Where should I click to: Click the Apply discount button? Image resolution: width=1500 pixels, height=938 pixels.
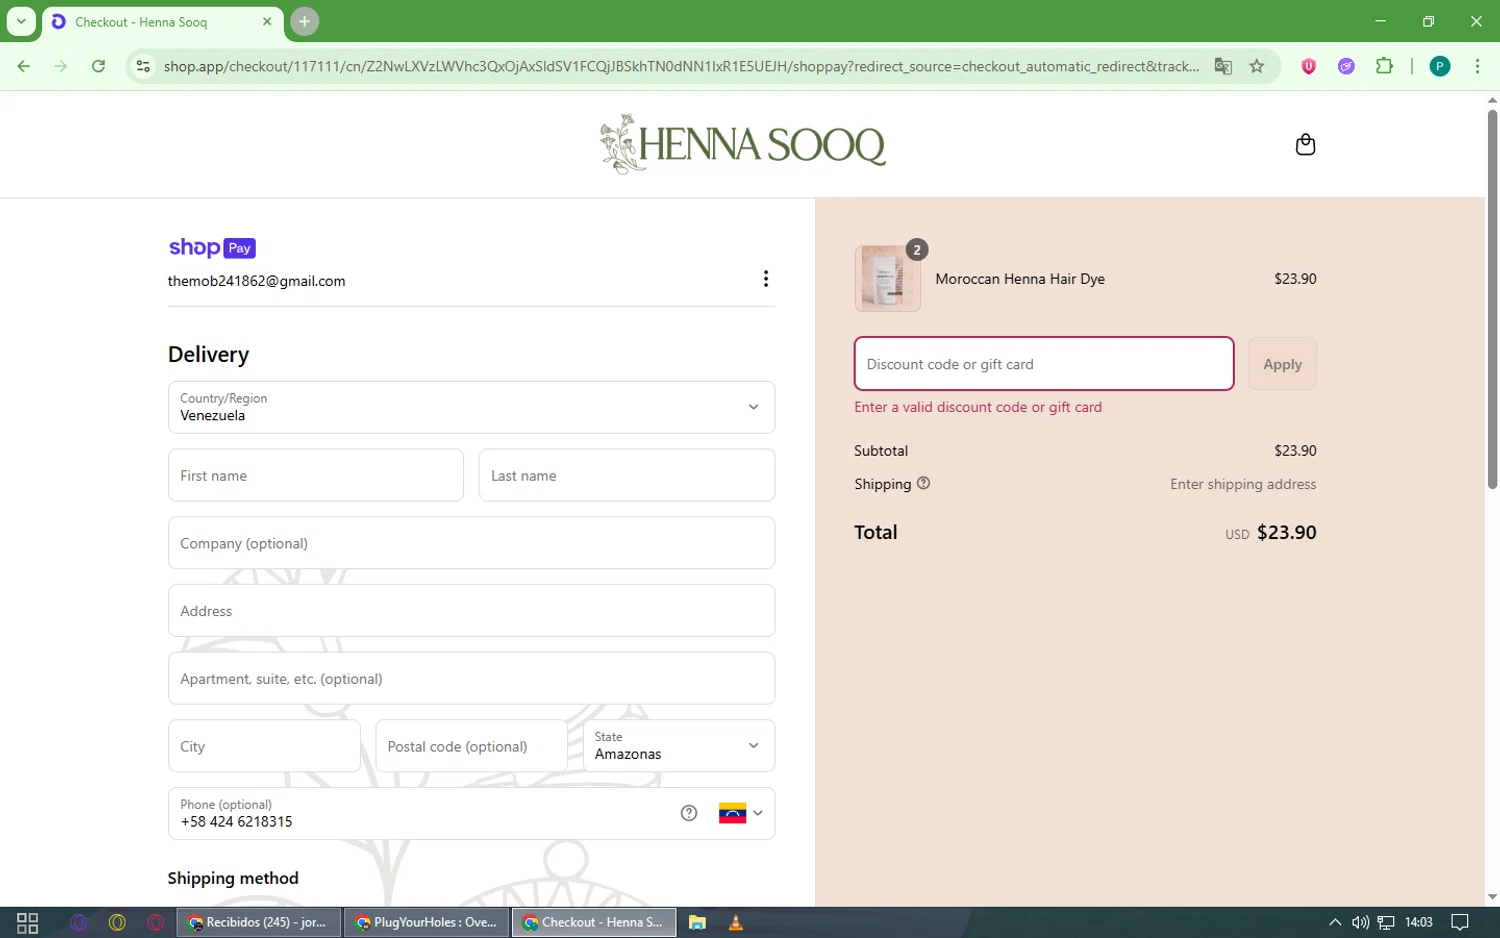(1282, 364)
